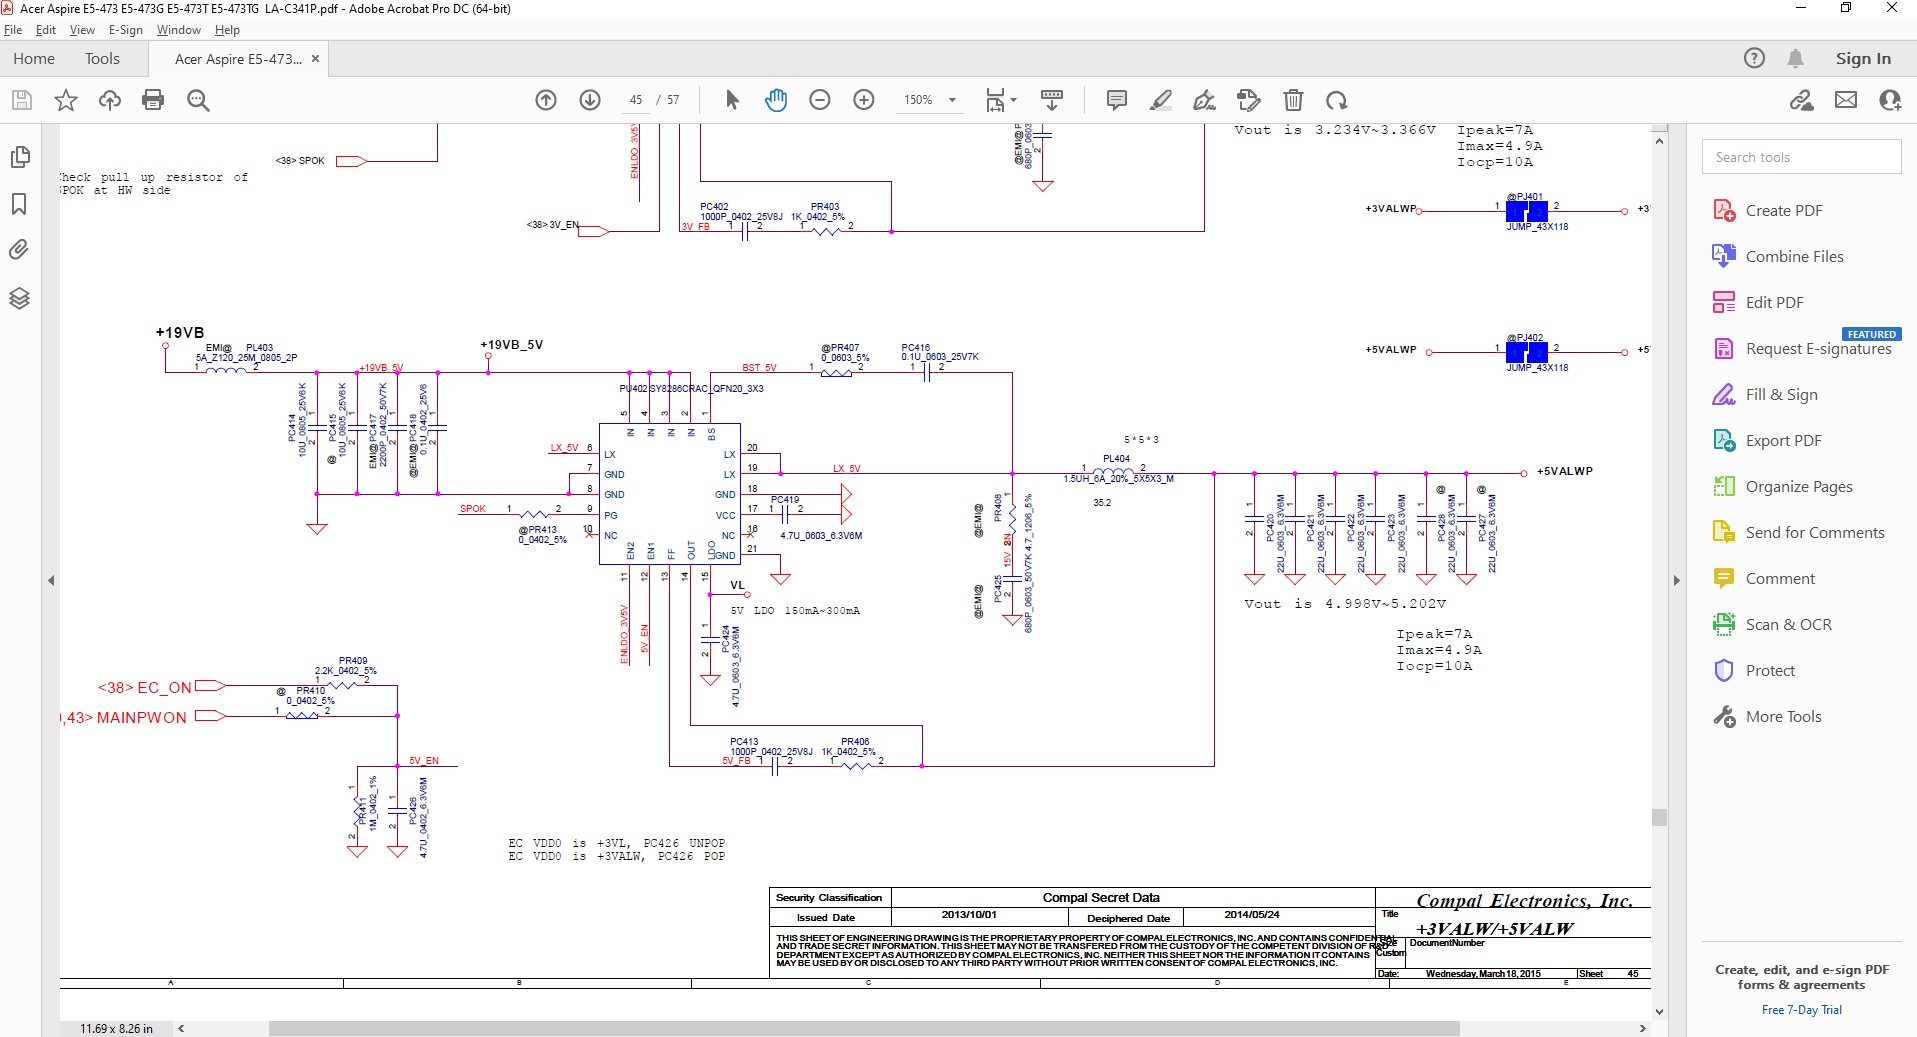This screenshot has width=1917, height=1037.
Task: Go to next page arrow
Action: tap(590, 100)
